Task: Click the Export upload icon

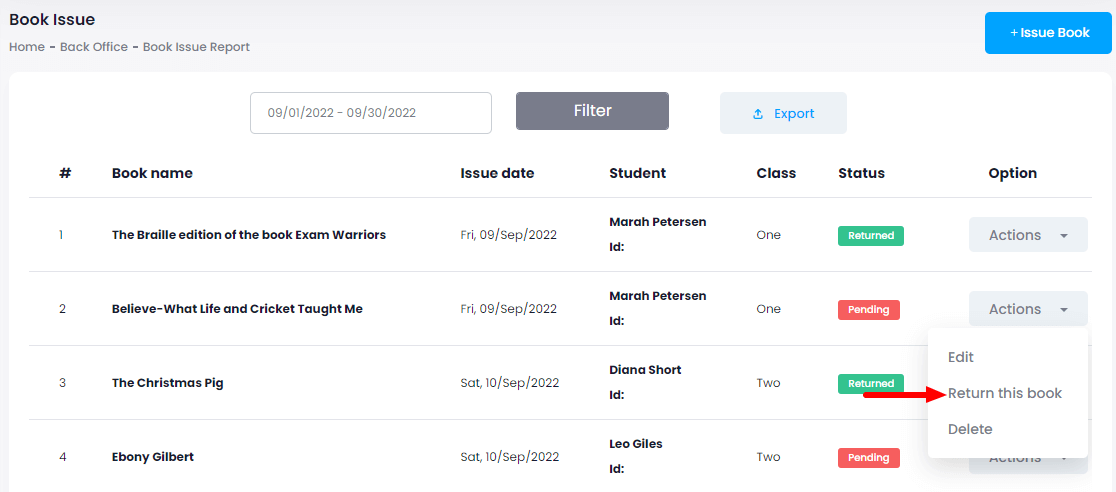Action: pos(758,114)
